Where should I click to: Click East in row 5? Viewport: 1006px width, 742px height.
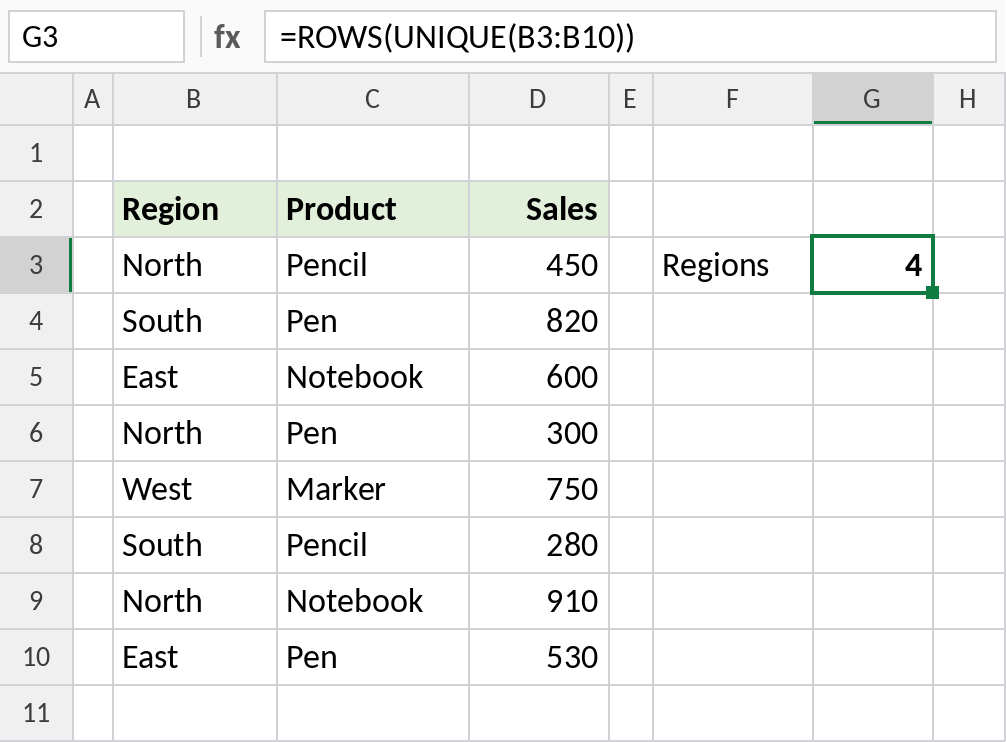click(x=195, y=377)
